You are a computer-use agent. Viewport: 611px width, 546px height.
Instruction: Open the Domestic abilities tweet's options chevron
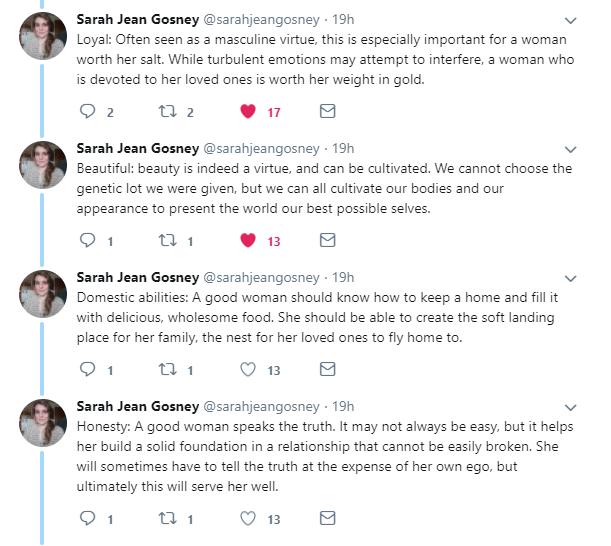571,278
